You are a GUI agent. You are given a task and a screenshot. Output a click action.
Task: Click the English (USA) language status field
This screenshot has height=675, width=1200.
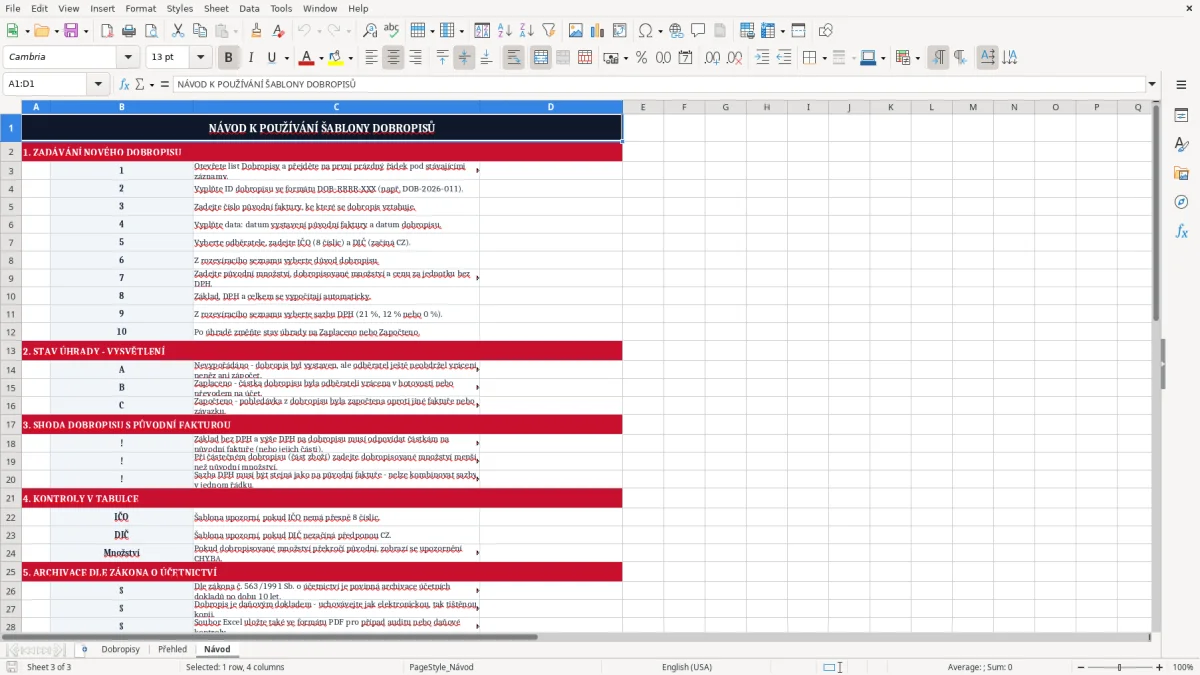pos(687,667)
